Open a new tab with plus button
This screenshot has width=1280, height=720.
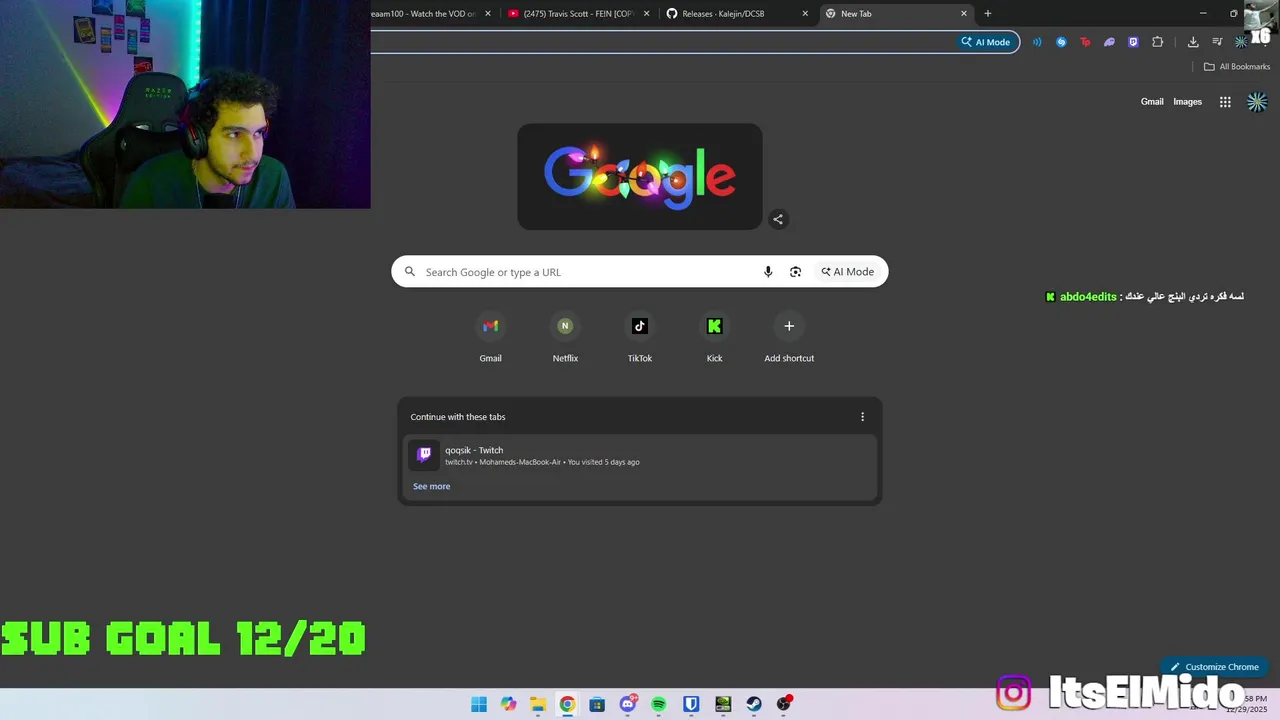988,14
